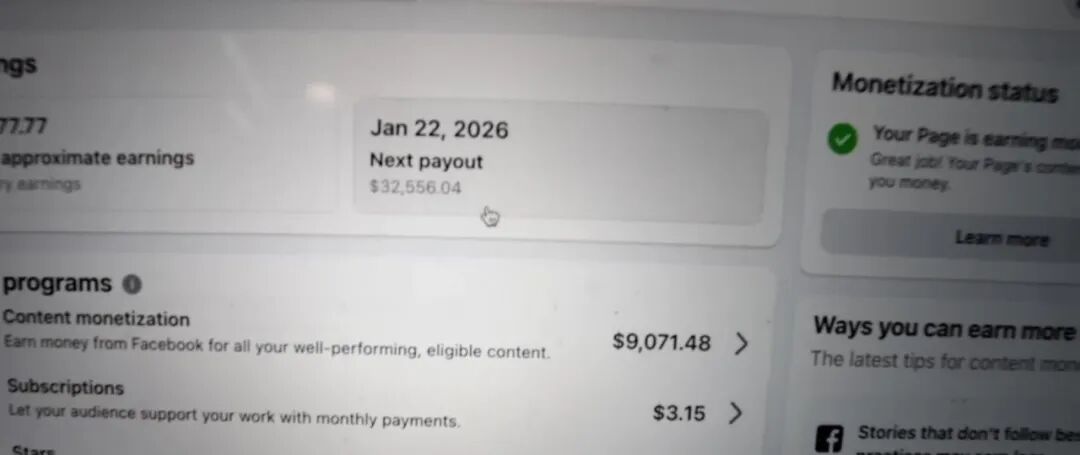Click the Learn more button
This screenshot has width=1080, height=455.
tap(950, 236)
